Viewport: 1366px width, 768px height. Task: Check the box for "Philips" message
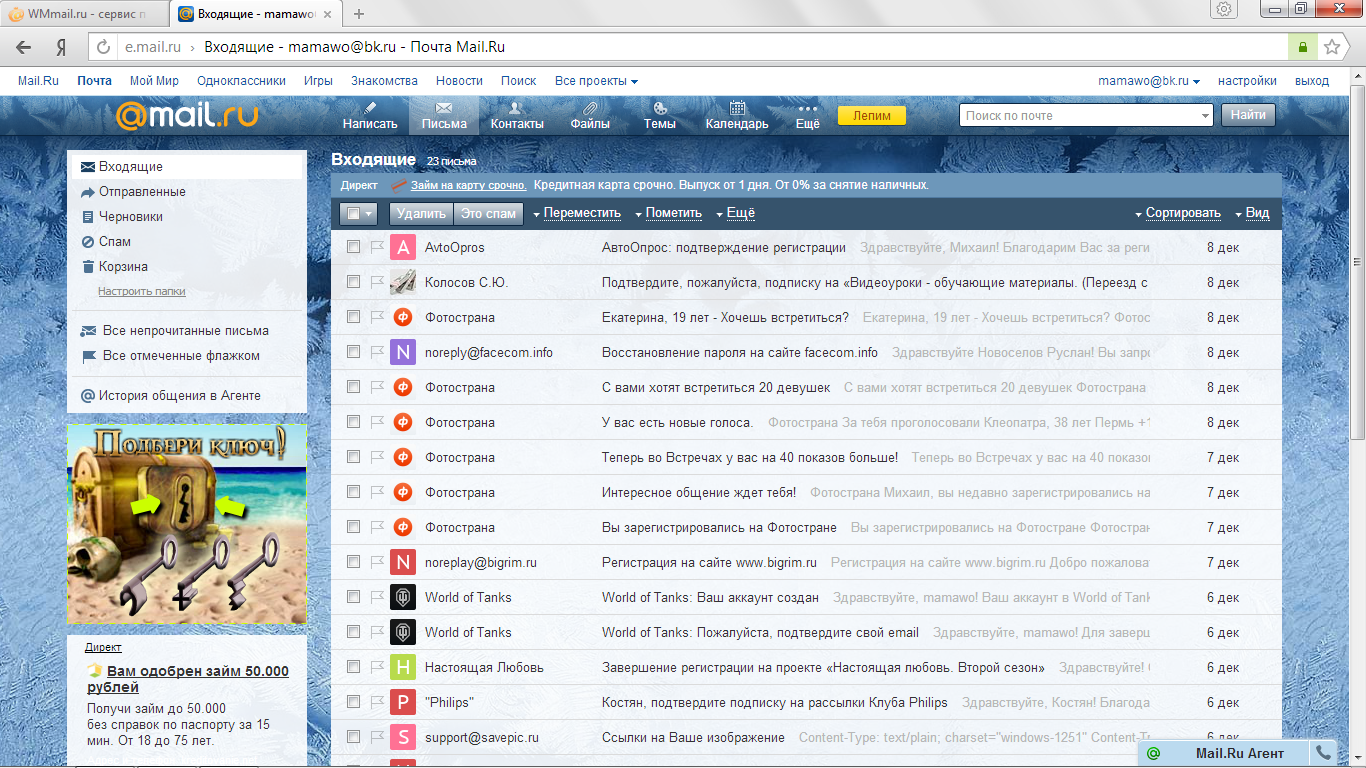353,702
